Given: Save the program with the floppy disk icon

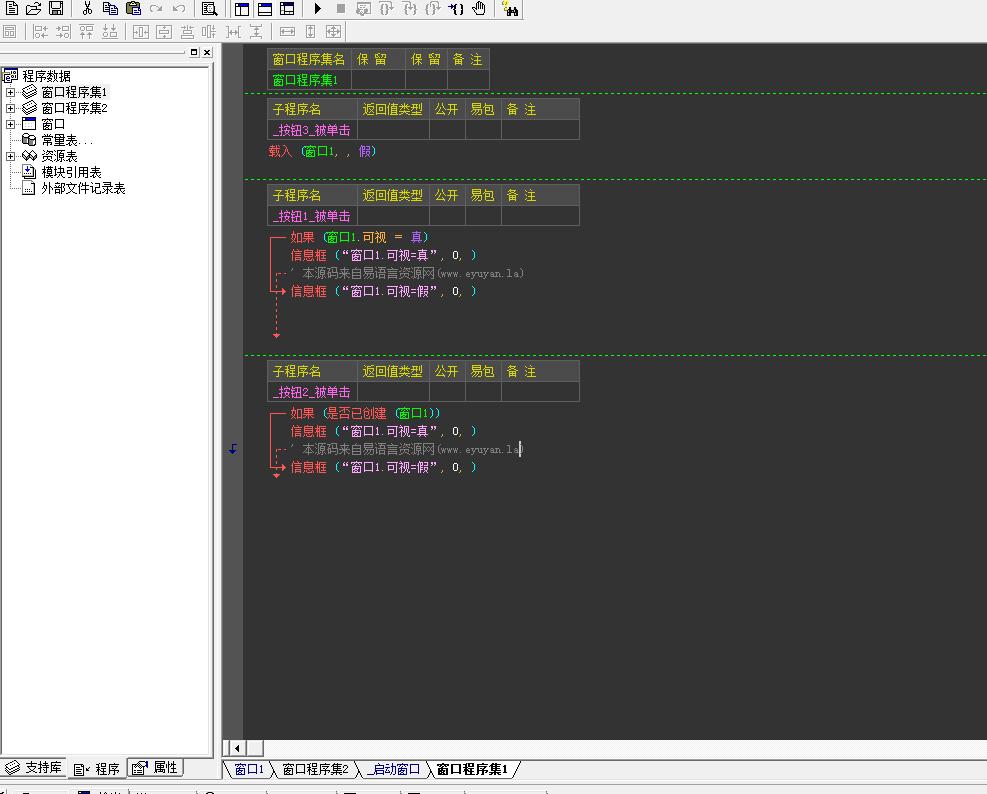Looking at the screenshot, I should [56, 8].
